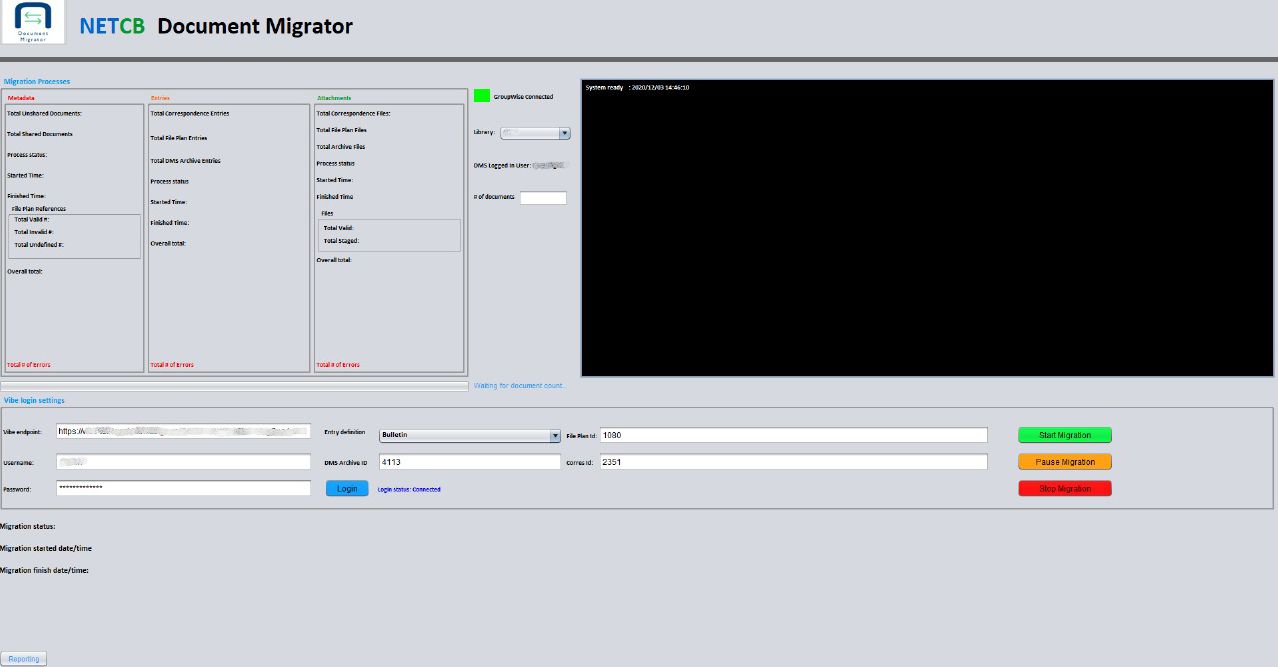Focus the # of documents field

click(543, 198)
